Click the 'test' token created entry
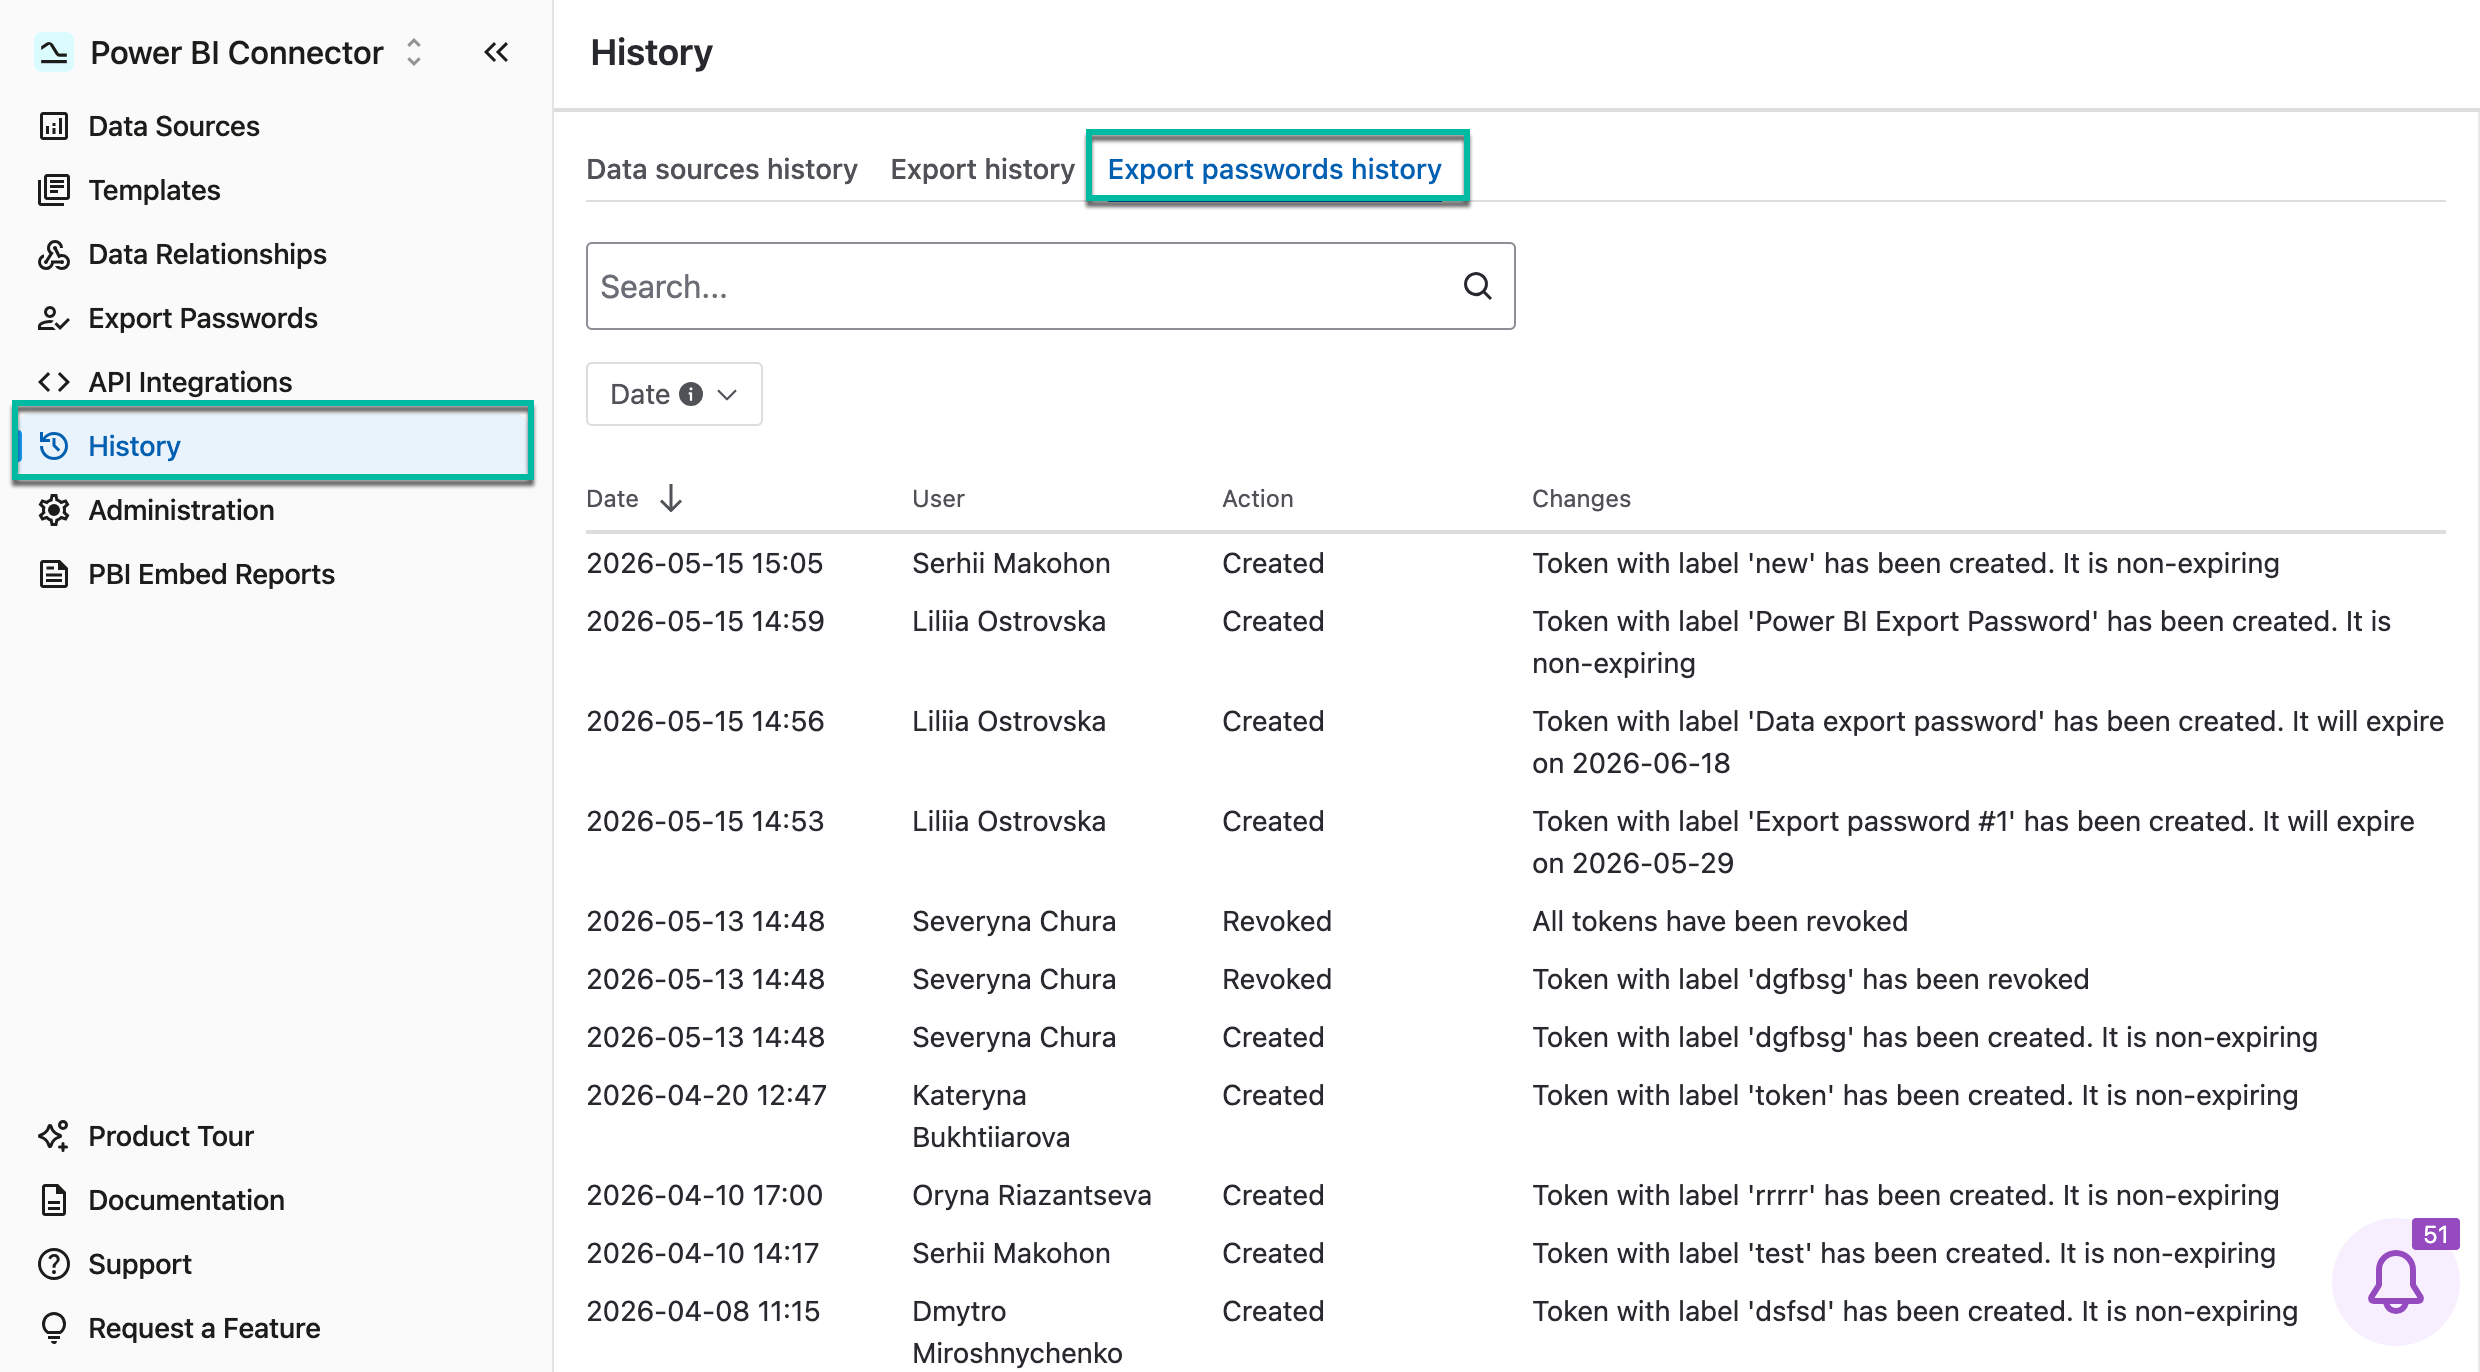 [x=1904, y=1253]
